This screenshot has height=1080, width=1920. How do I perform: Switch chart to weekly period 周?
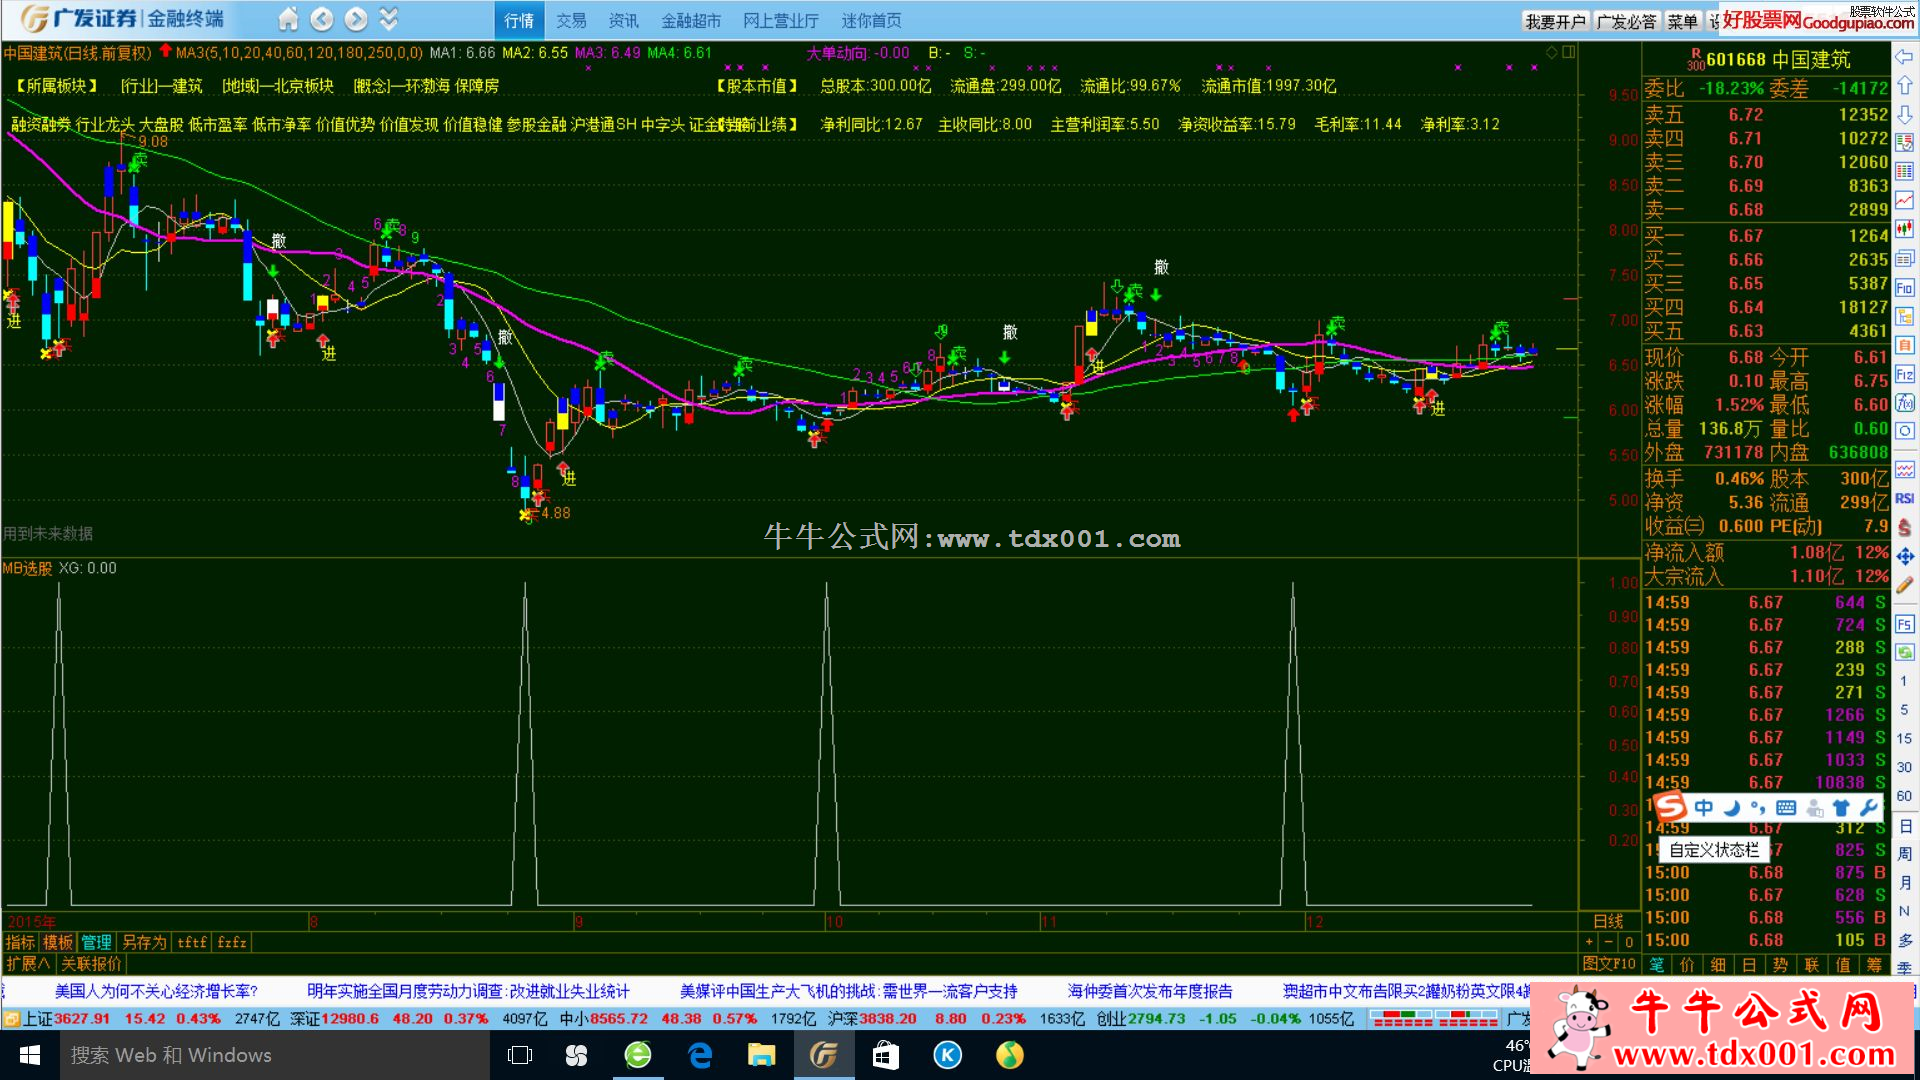pyautogui.click(x=1904, y=854)
